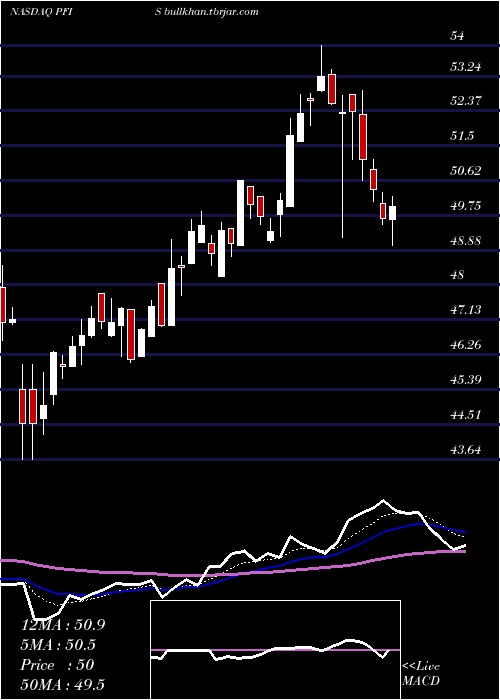Click the 54 price axis label
The height and width of the screenshot is (700, 500).
click(x=458, y=36)
